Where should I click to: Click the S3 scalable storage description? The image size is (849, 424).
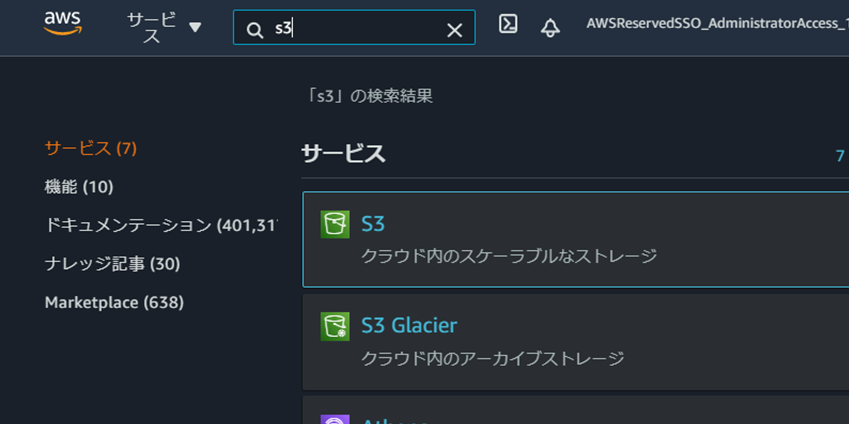click(x=509, y=256)
